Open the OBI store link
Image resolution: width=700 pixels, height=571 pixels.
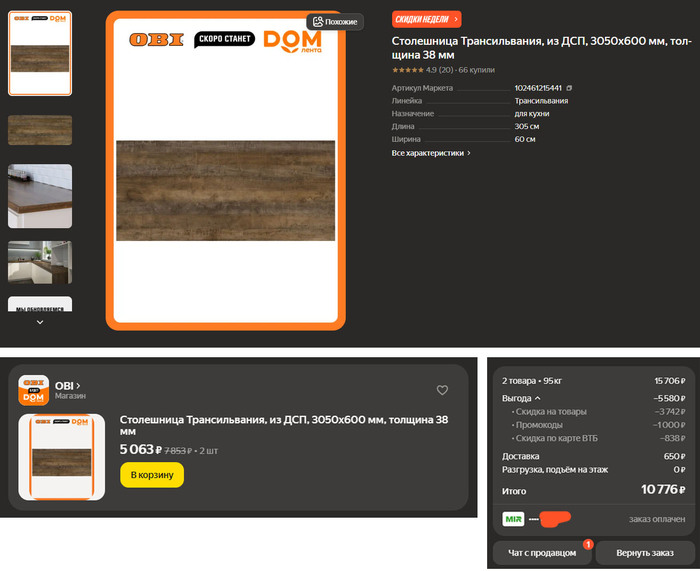tap(67, 385)
